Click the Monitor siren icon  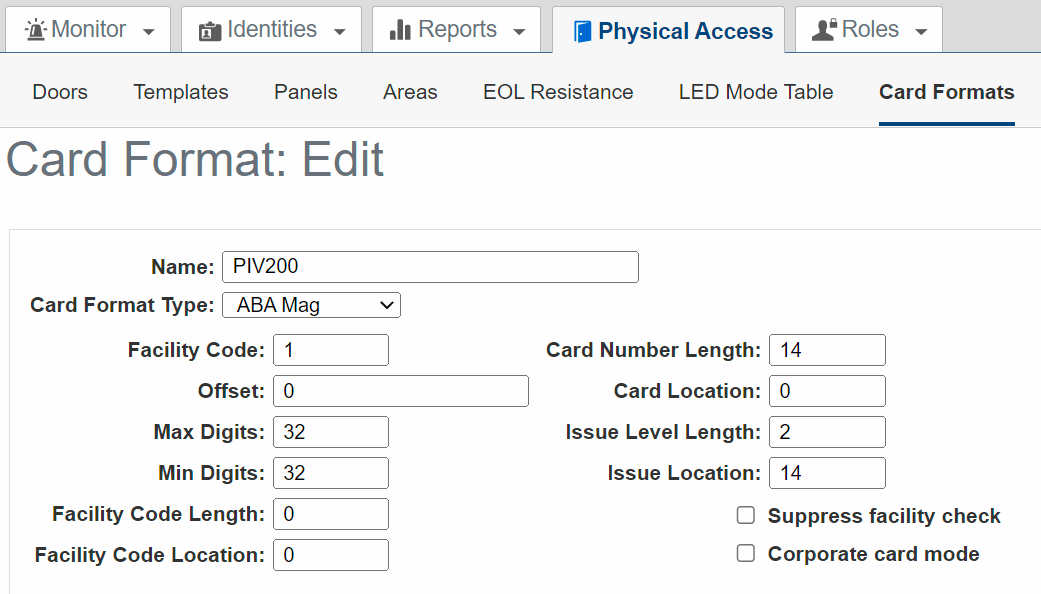[x=36, y=30]
